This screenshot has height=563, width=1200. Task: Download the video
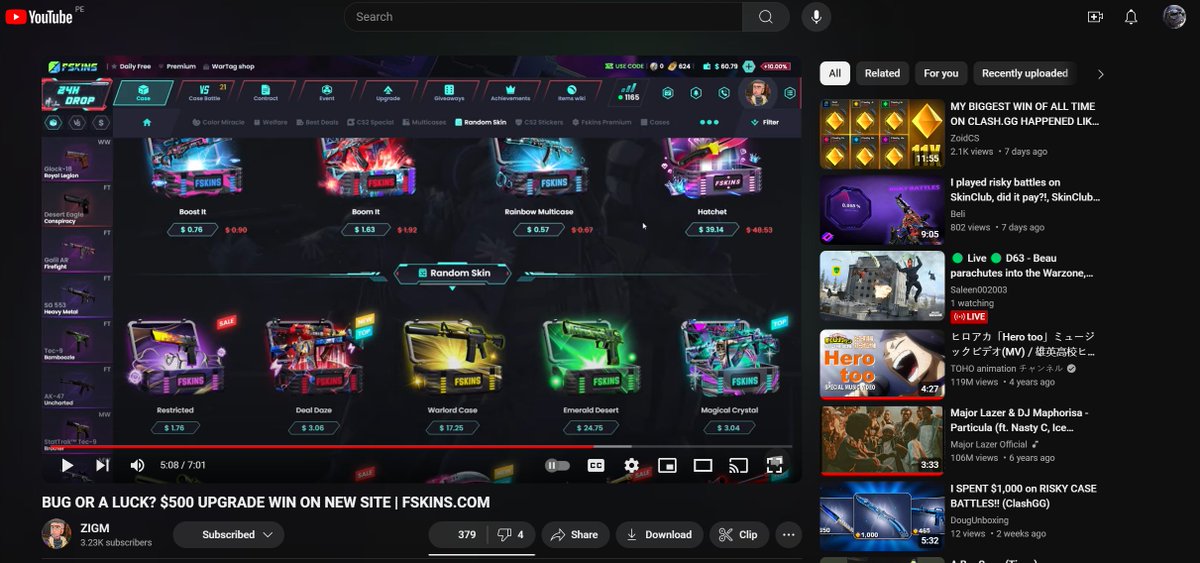pos(659,535)
